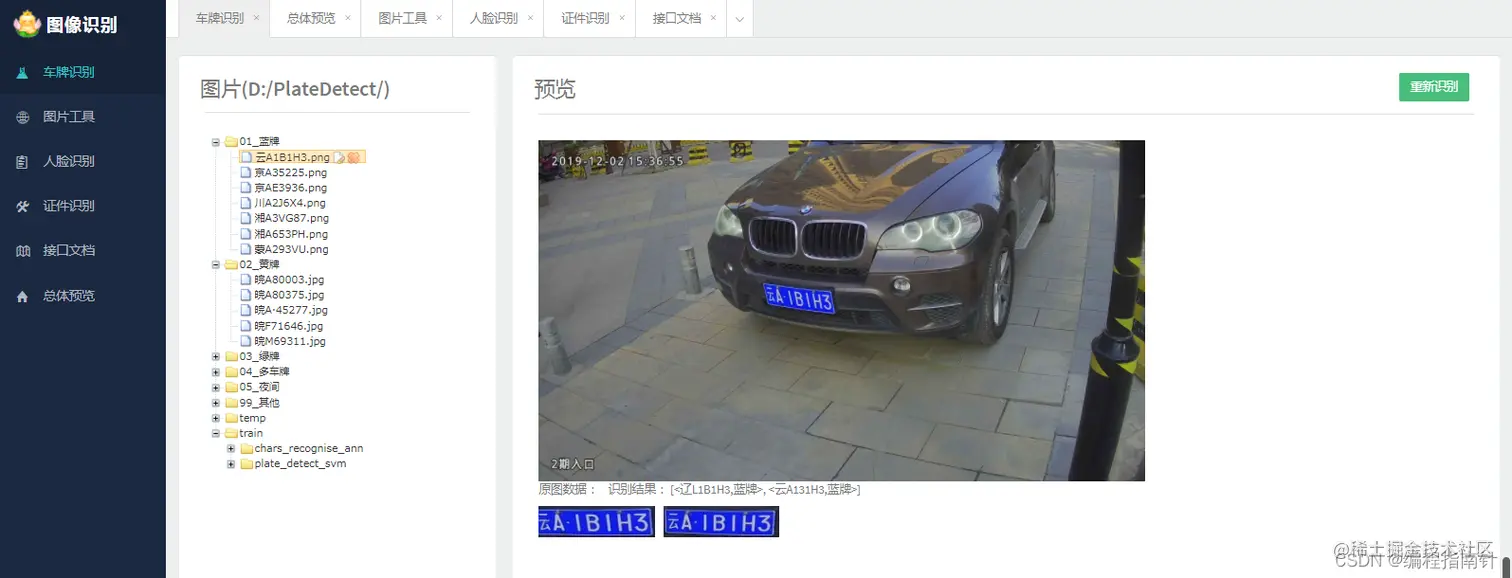Collapse the 01_蓝牌 folder
This screenshot has height=578, width=1512.
[x=215, y=142]
